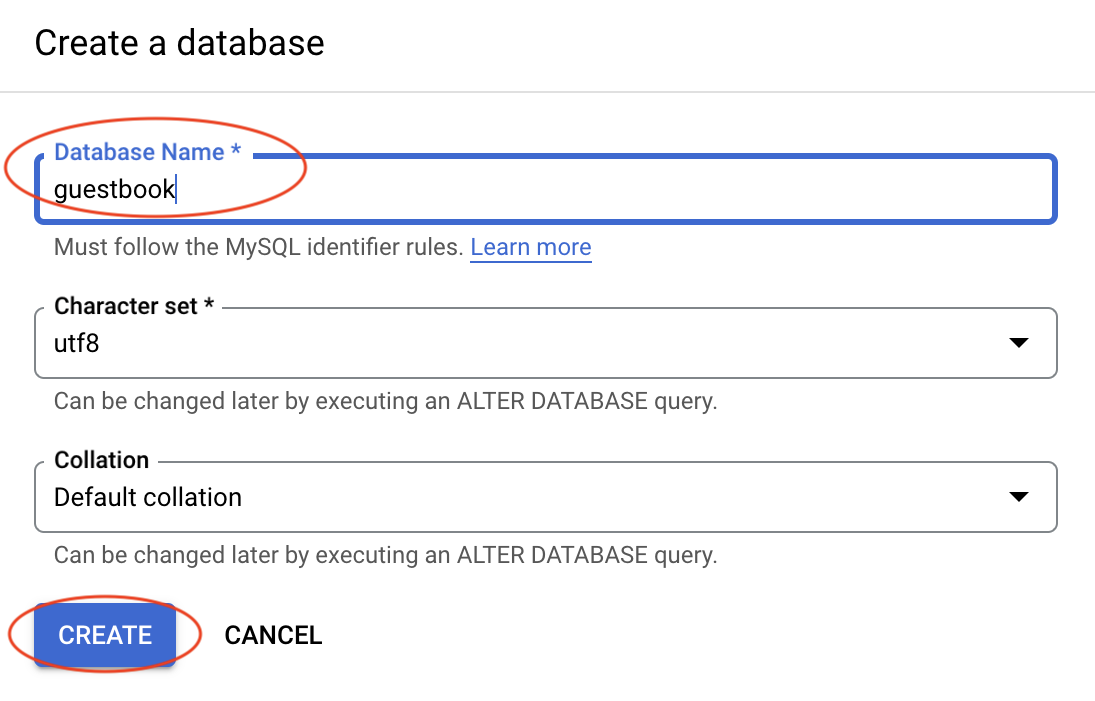Image resolution: width=1095 pixels, height=701 pixels.
Task: Click the 'Collation' field label
Action: (101, 460)
